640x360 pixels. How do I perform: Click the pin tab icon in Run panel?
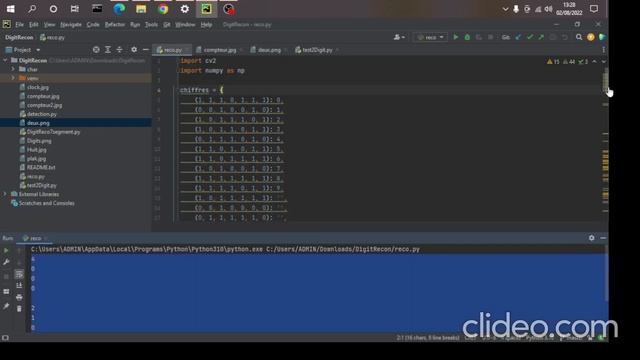pyautogui.click(x=6, y=306)
